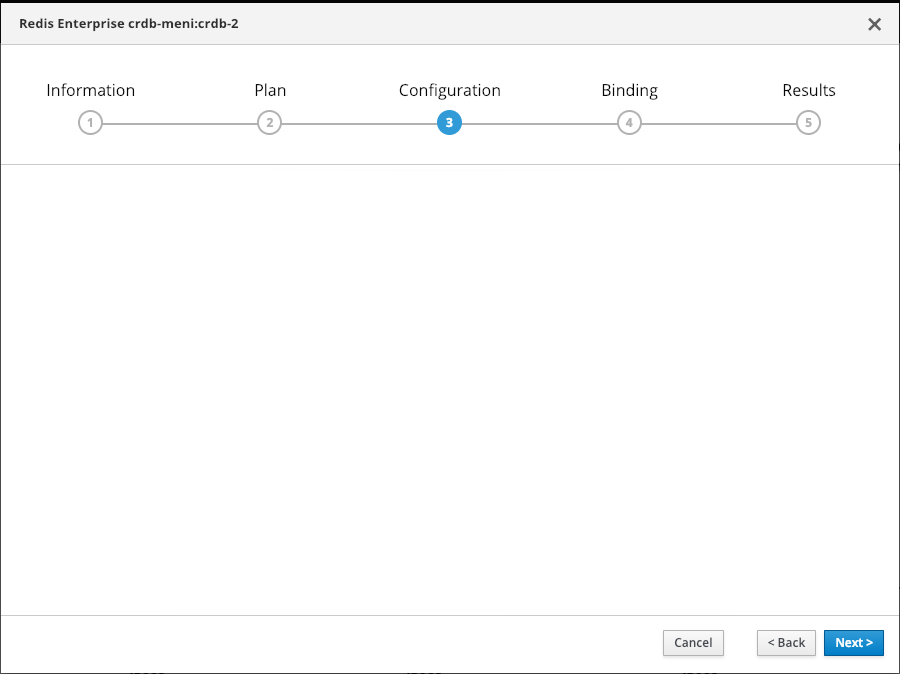Screen dimensions: 900x674
Task: Open the Results step label
Action: [x=808, y=90]
